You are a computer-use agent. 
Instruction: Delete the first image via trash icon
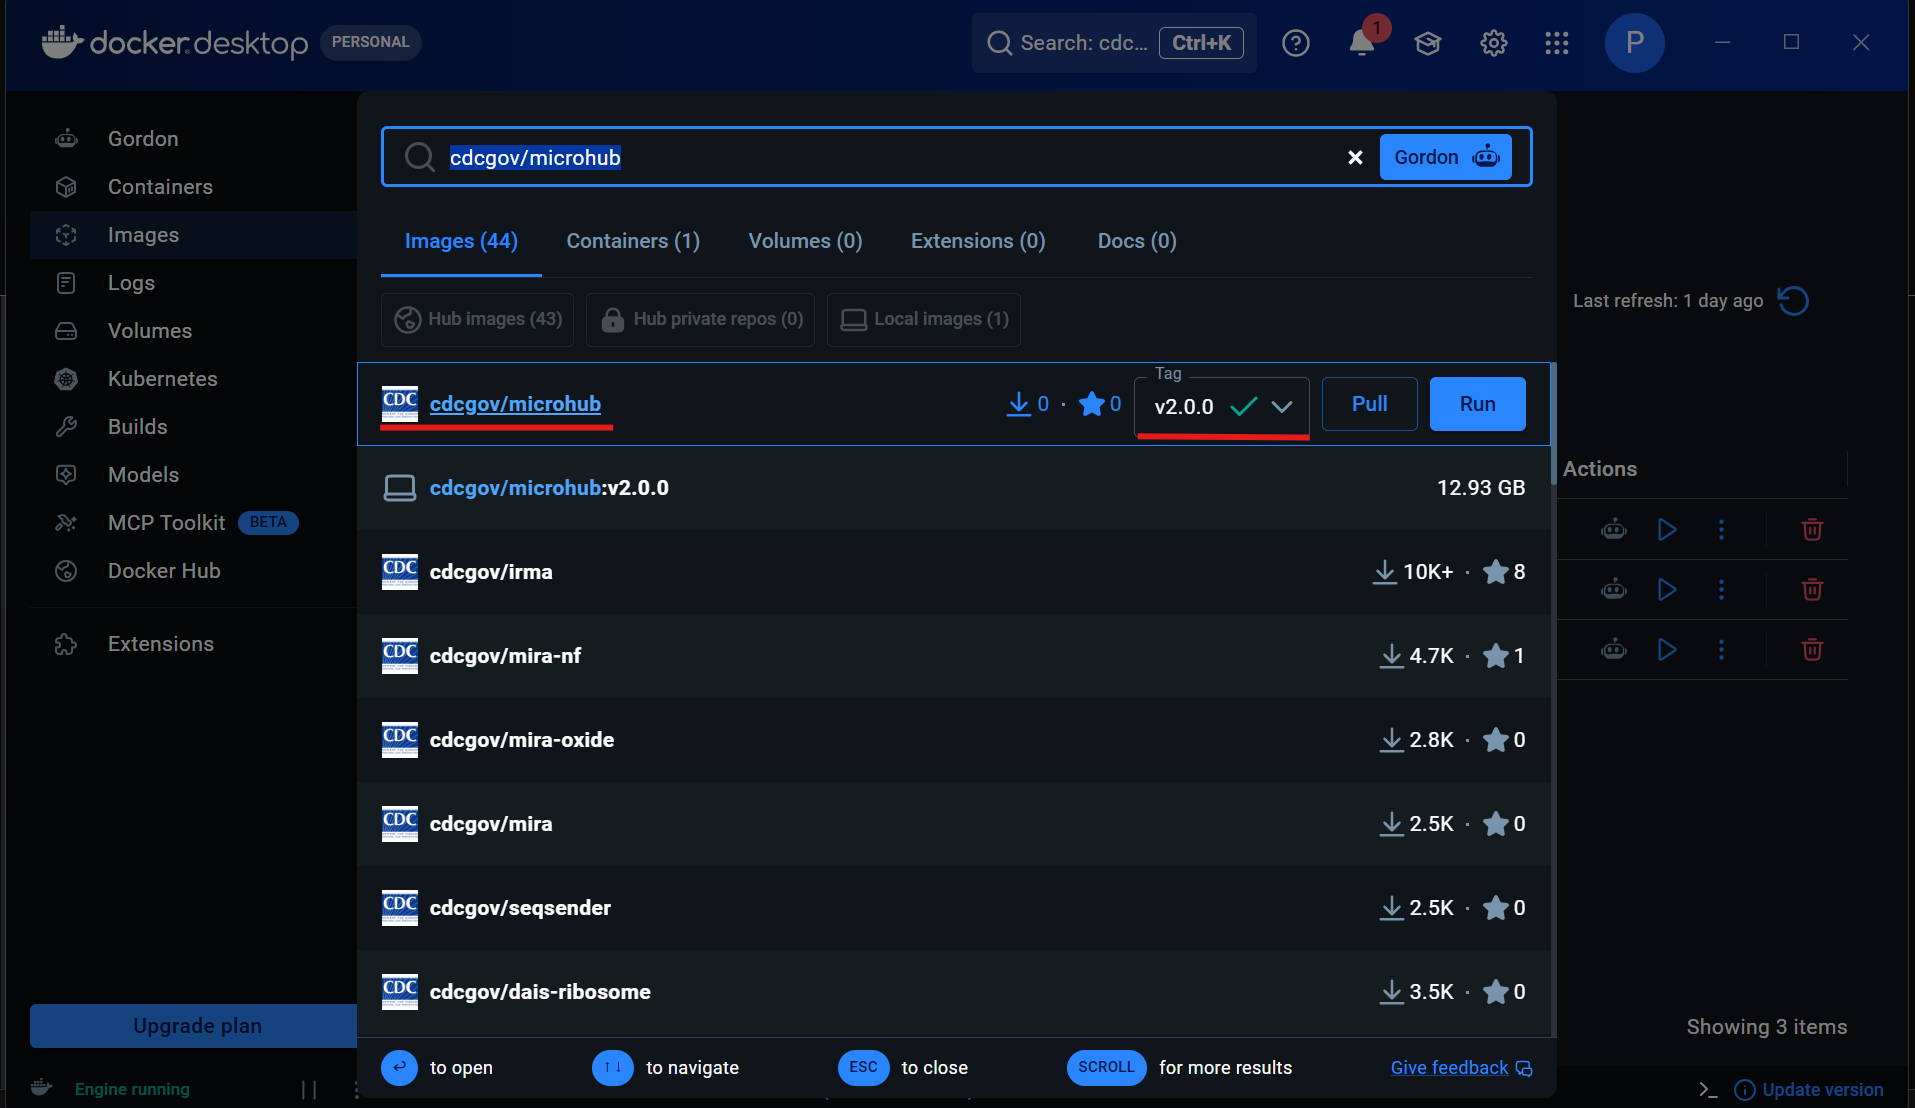tap(1812, 530)
